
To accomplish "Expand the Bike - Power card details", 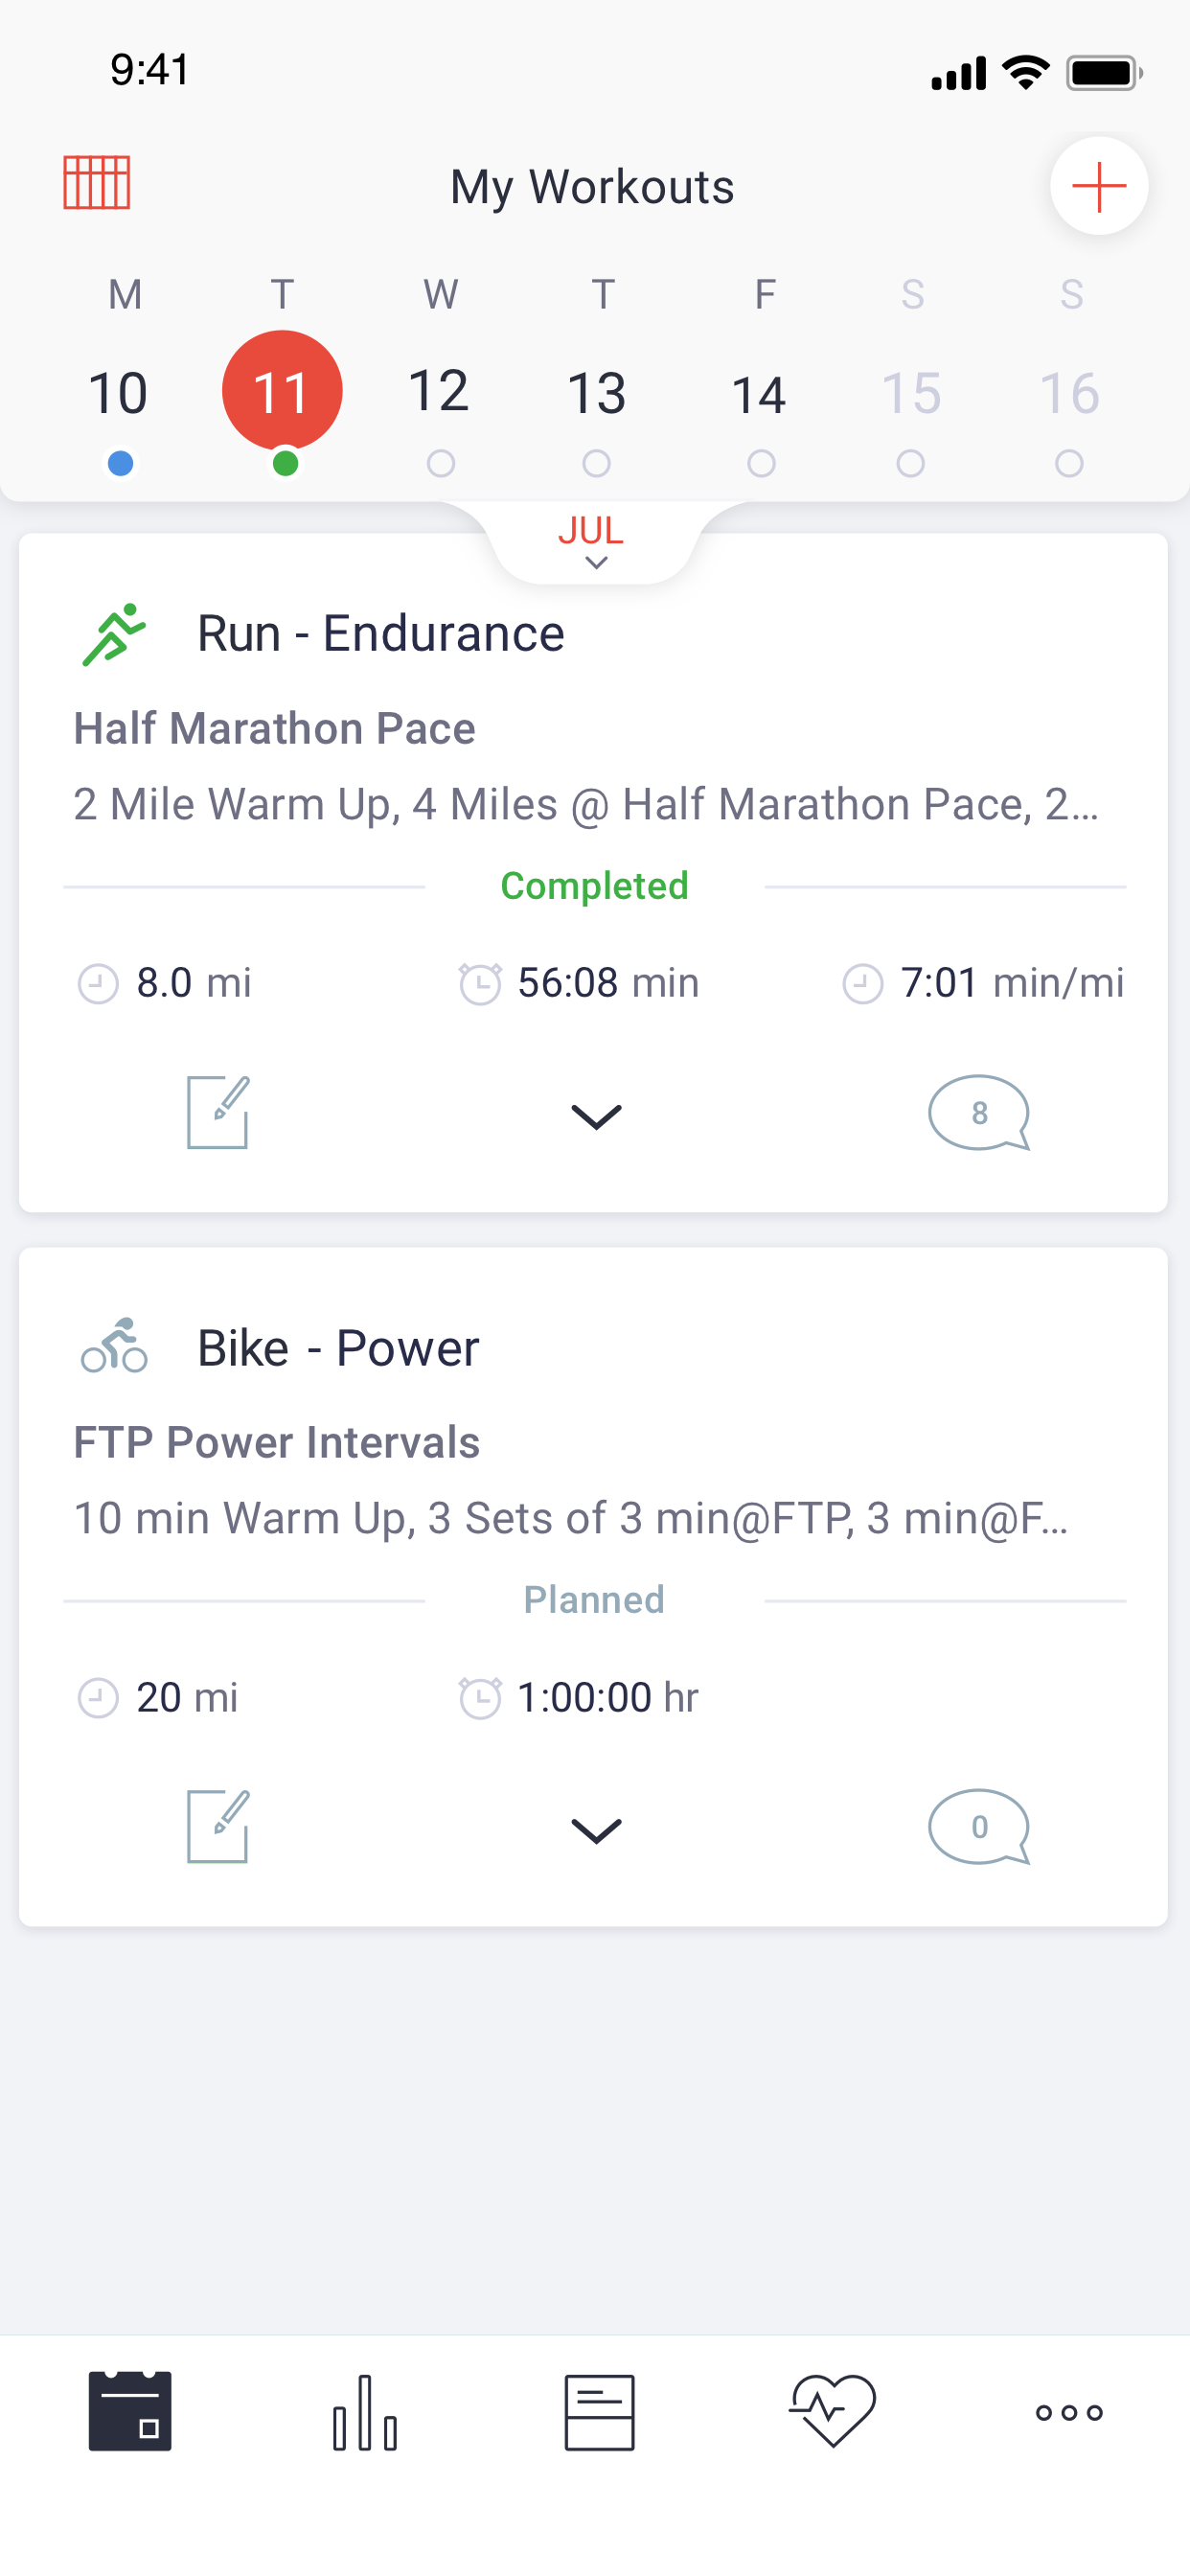I will coord(596,1830).
